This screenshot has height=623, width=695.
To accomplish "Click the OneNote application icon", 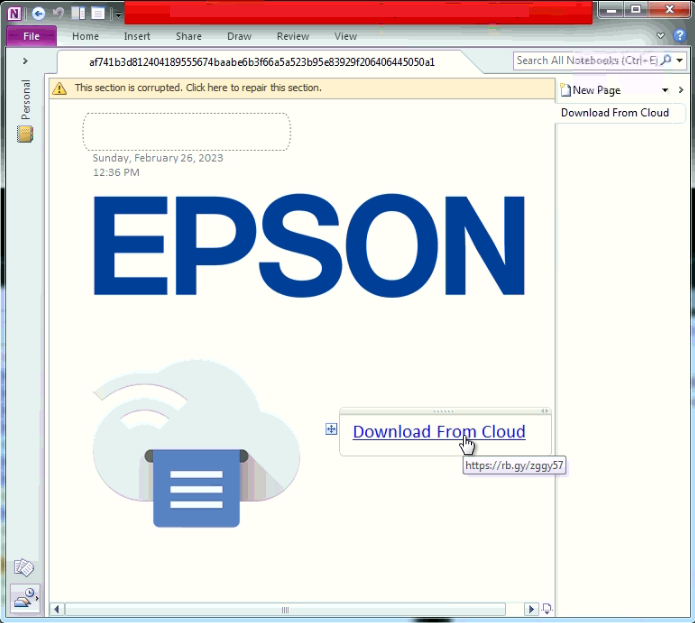I will [x=14, y=13].
